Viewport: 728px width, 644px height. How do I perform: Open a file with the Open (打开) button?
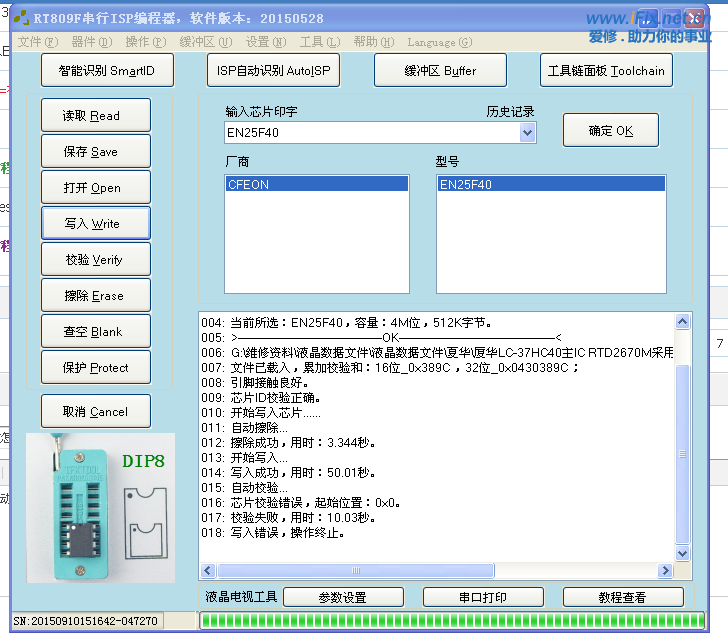tap(96, 188)
